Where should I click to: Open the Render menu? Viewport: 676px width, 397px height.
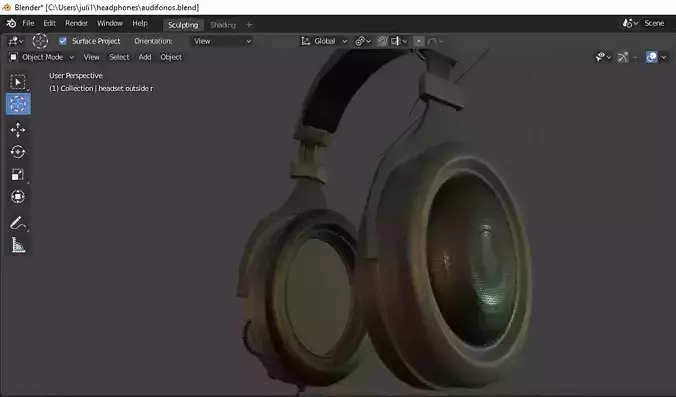76,23
